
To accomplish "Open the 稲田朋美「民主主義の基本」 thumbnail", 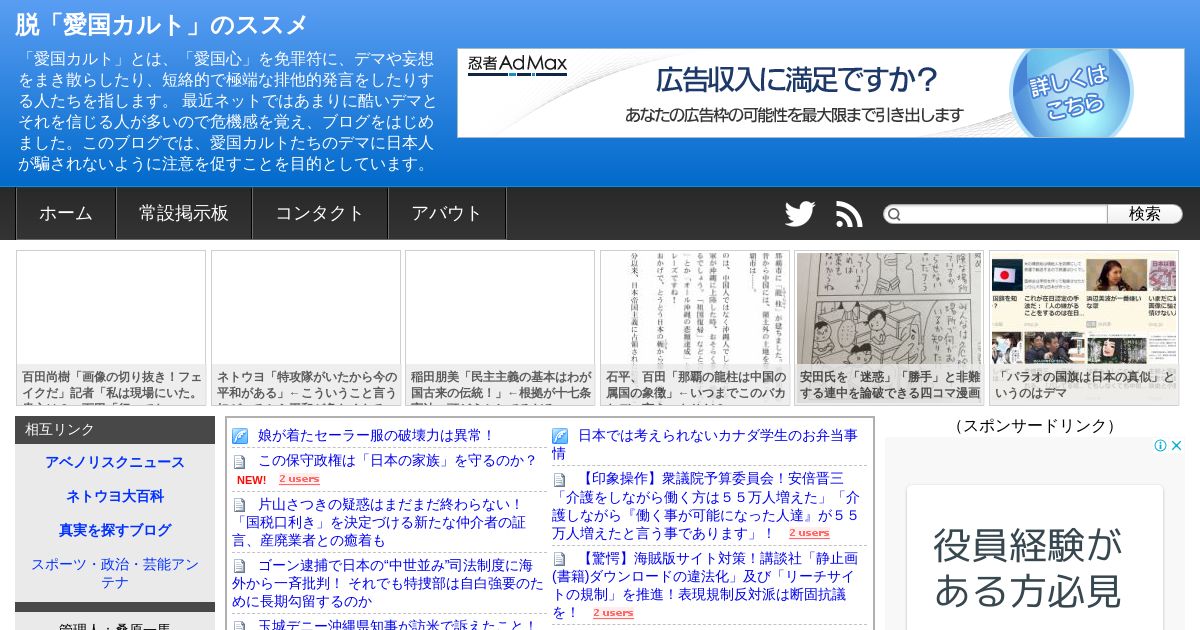I will (x=500, y=327).
